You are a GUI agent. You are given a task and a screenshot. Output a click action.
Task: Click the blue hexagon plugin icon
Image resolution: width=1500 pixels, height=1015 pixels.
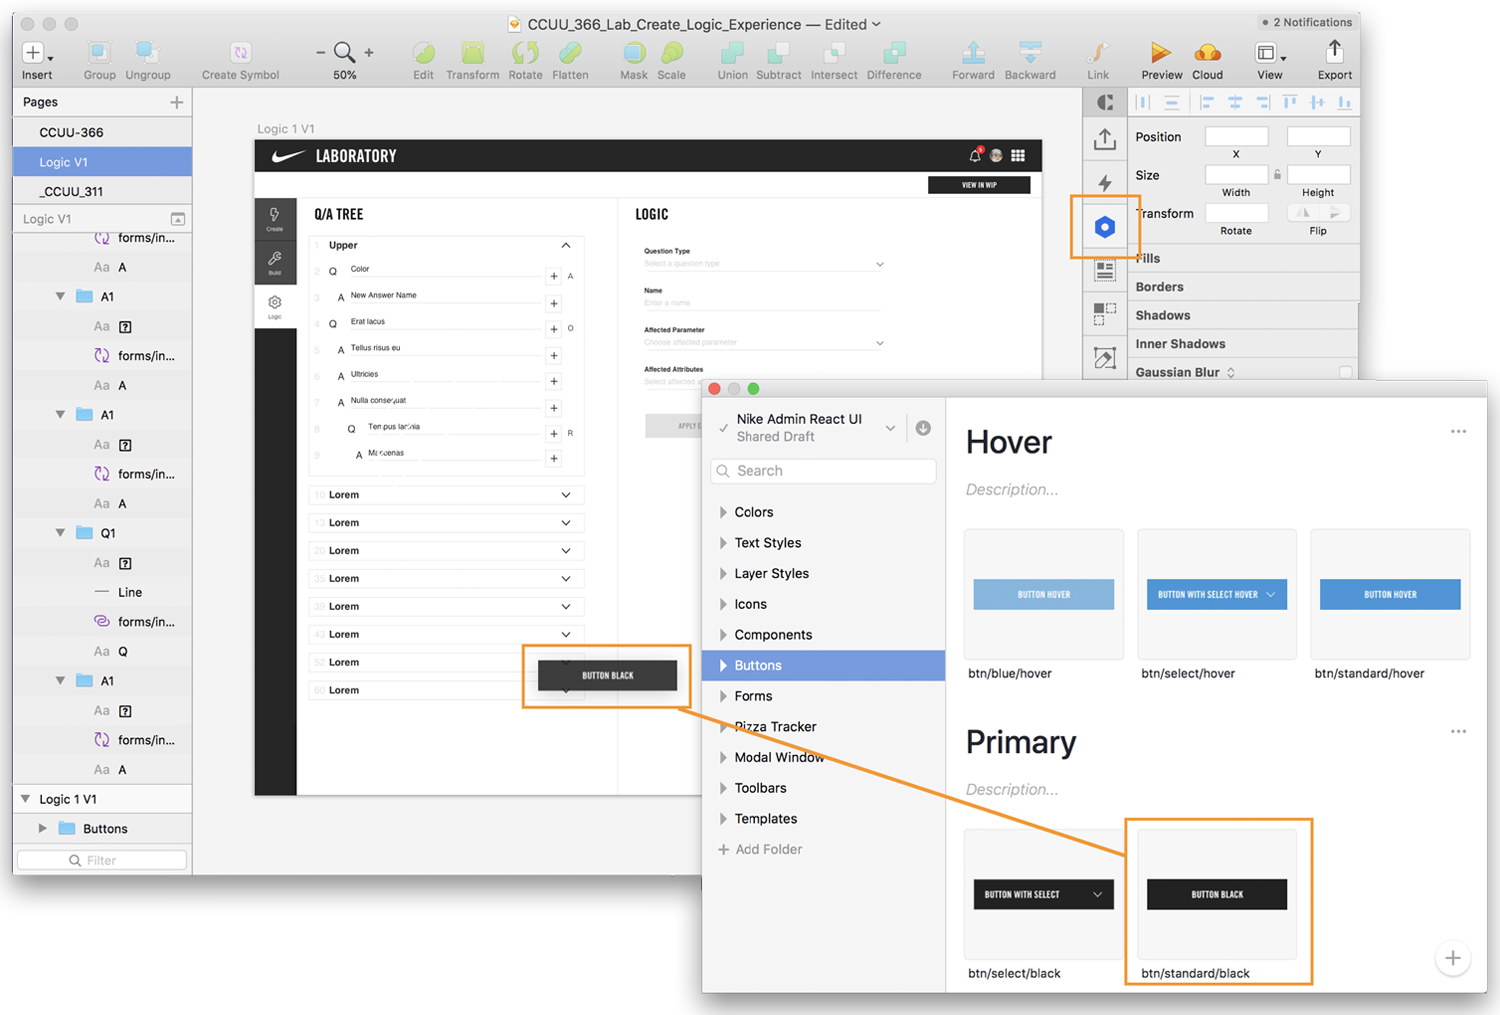tap(1104, 227)
